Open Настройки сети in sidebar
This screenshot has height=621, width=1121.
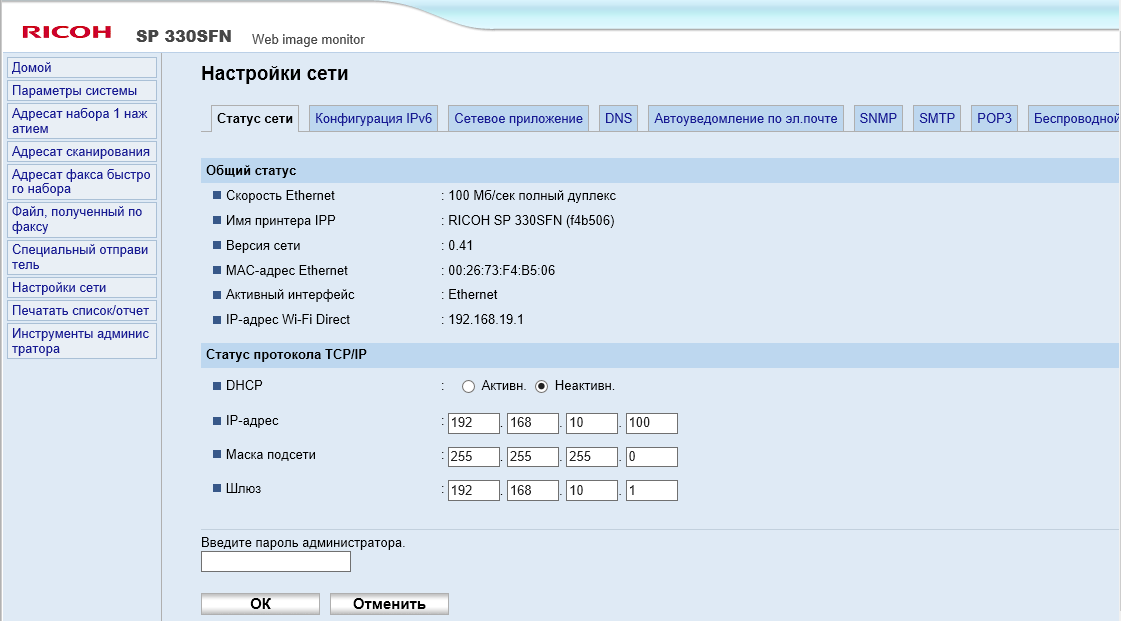[82, 287]
